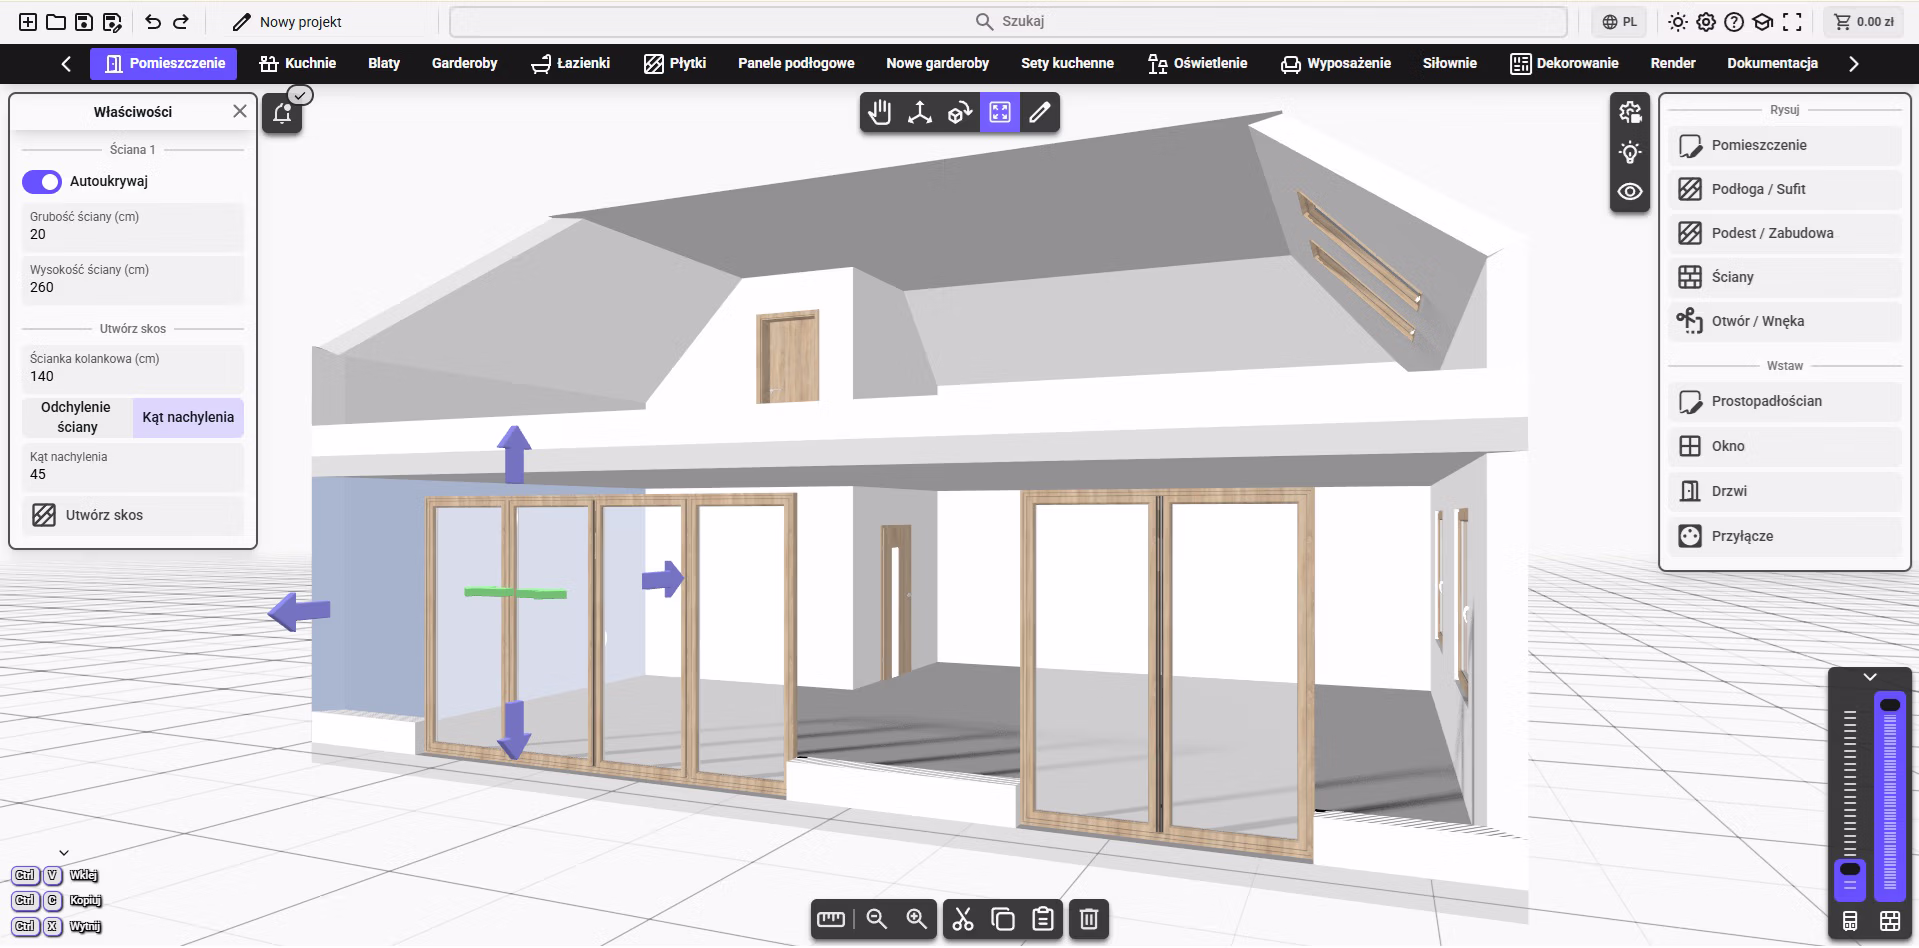
Task: Click the shopping cart total
Action: pyautogui.click(x=1864, y=22)
